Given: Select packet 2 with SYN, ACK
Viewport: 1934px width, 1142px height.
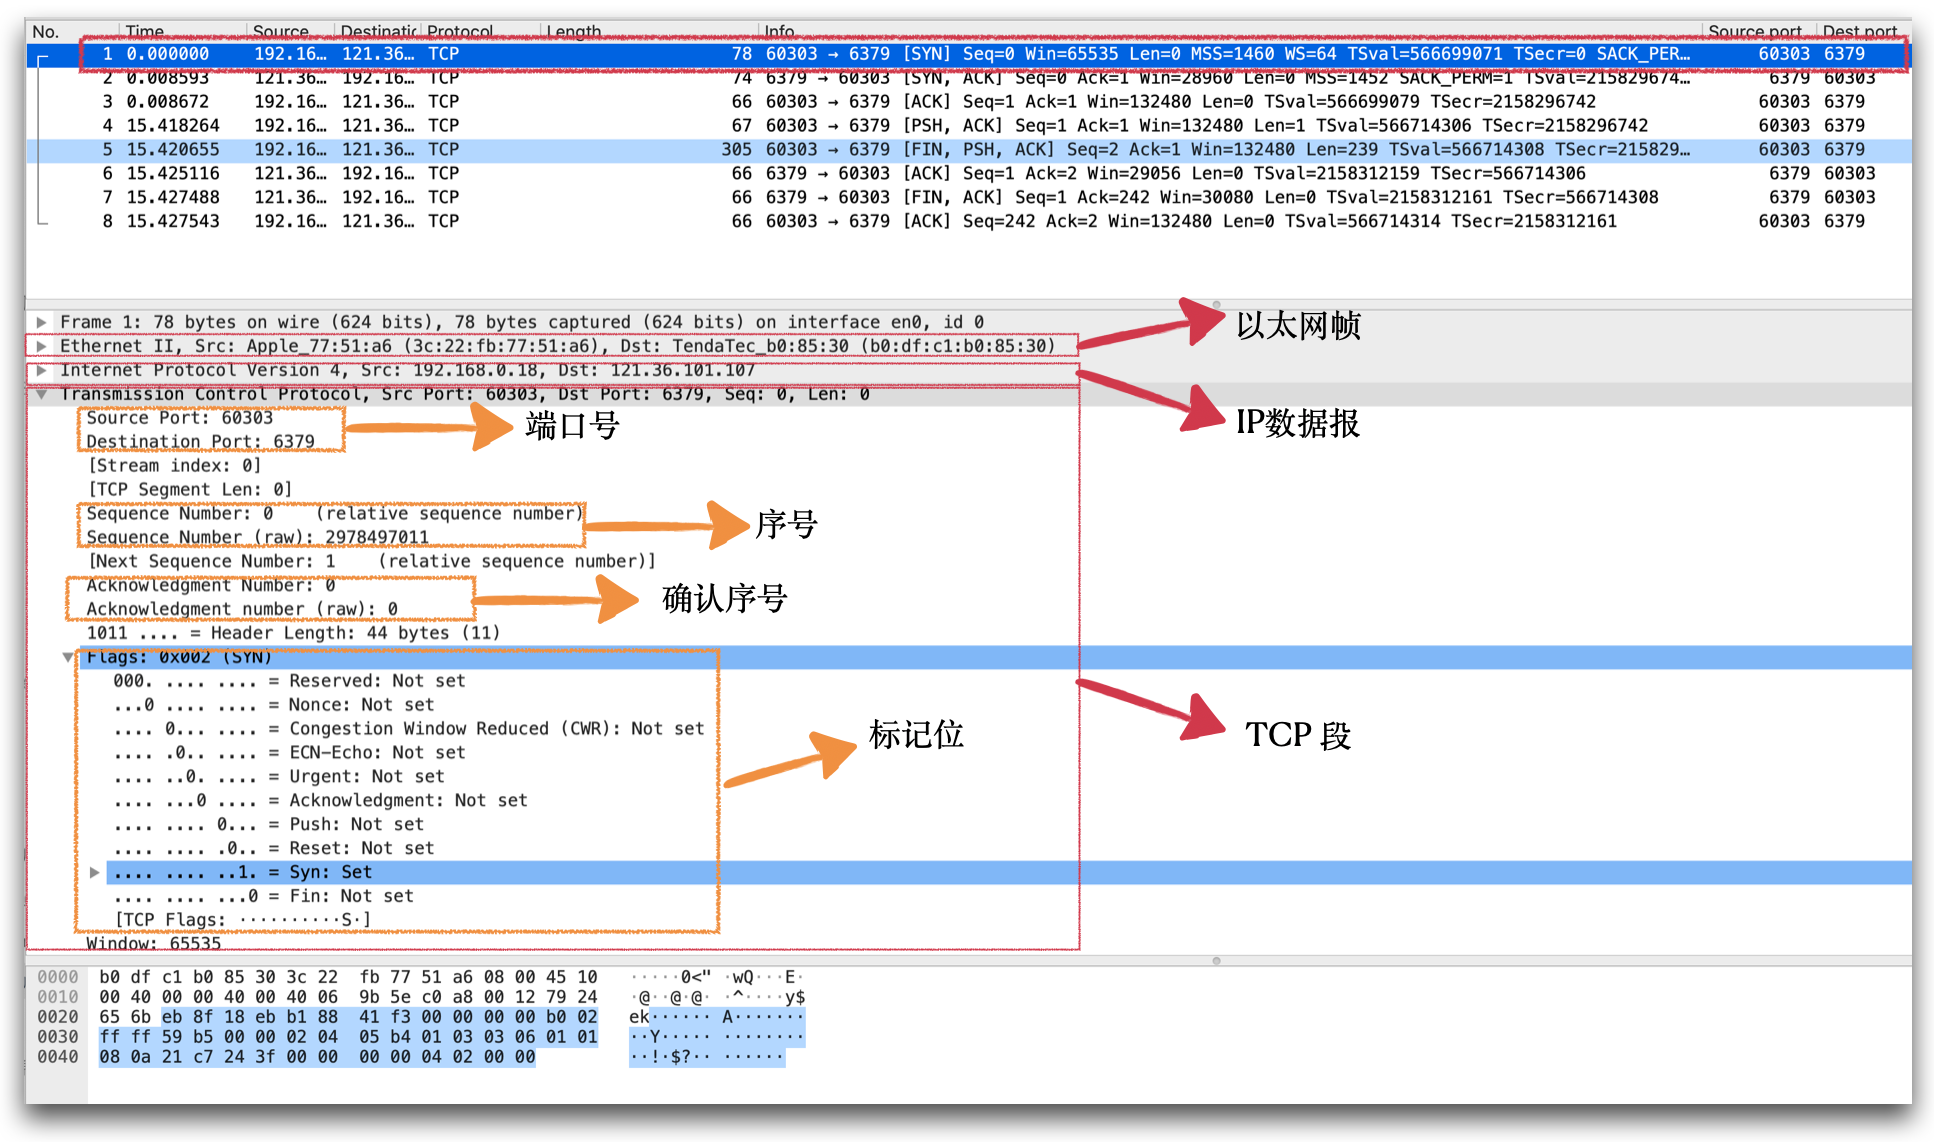Looking at the screenshot, I should coord(968,78).
